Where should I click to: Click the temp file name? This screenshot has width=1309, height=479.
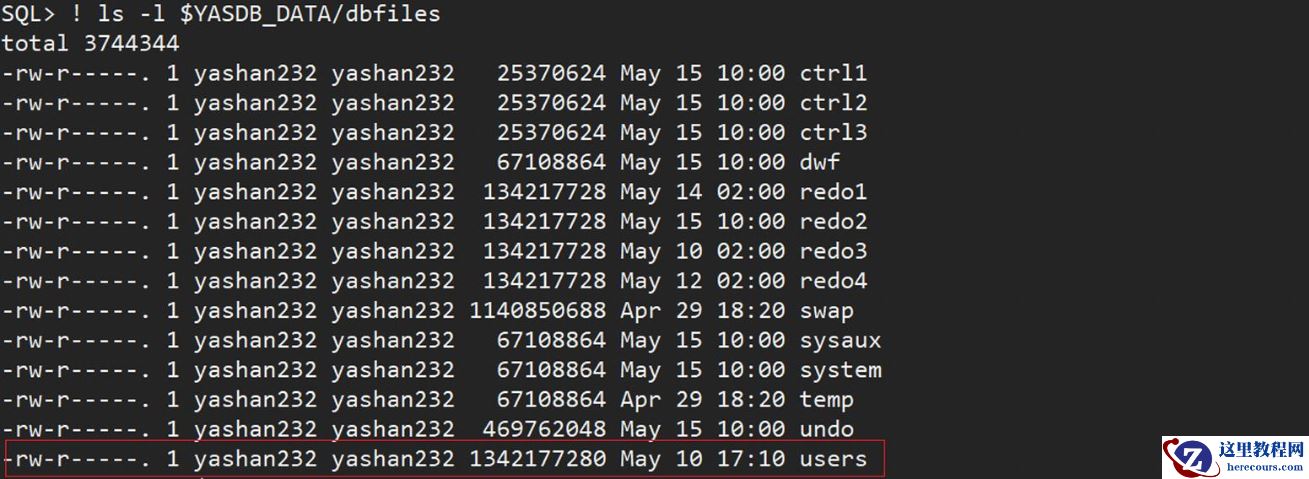pos(826,400)
